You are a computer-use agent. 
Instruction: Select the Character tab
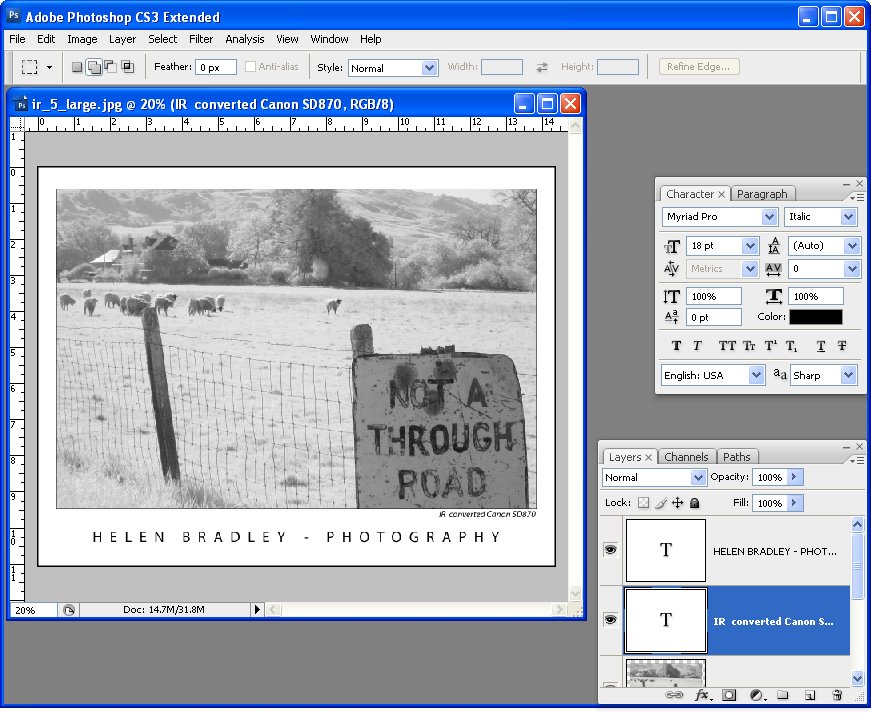[x=690, y=194]
